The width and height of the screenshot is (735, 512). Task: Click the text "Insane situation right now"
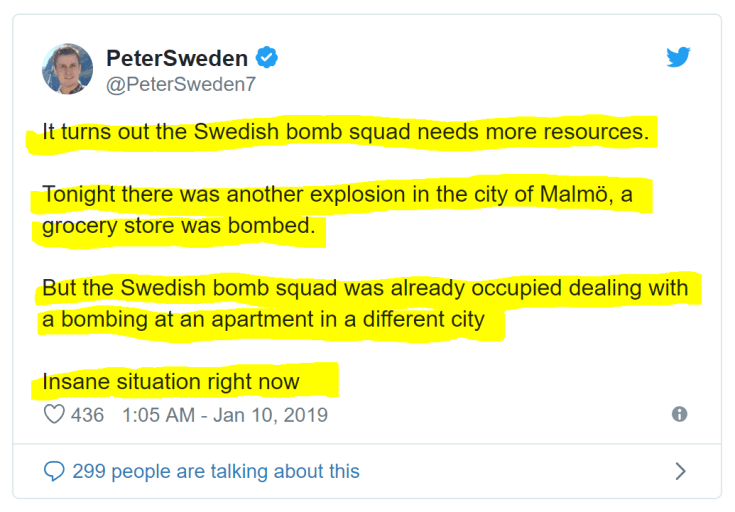[x=170, y=382]
